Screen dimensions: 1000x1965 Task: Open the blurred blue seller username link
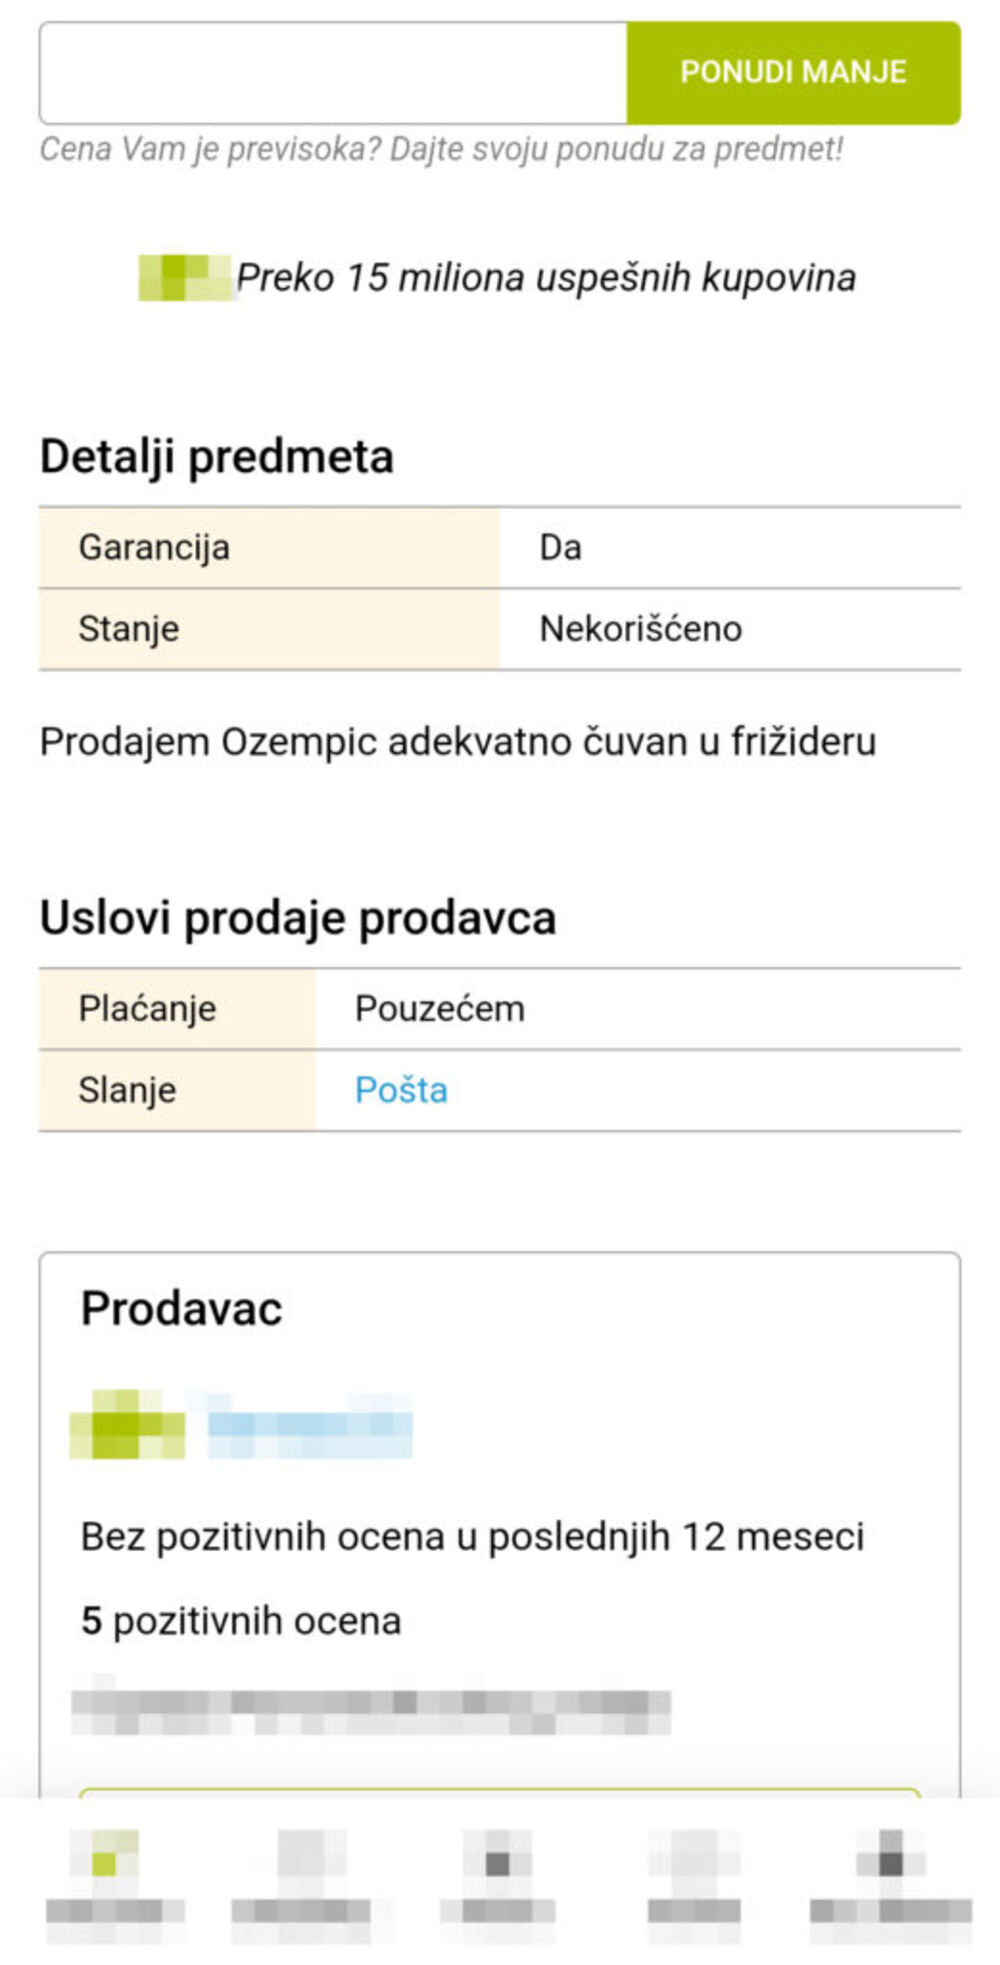[x=310, y=1424]
